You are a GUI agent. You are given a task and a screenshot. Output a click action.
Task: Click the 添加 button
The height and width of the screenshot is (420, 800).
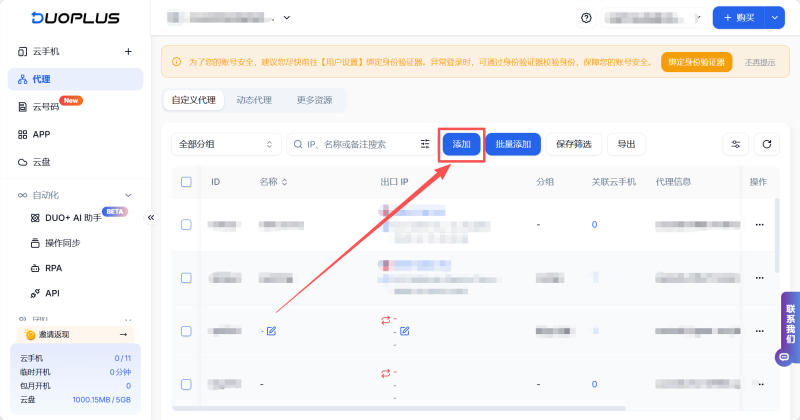tap(461, 144)
